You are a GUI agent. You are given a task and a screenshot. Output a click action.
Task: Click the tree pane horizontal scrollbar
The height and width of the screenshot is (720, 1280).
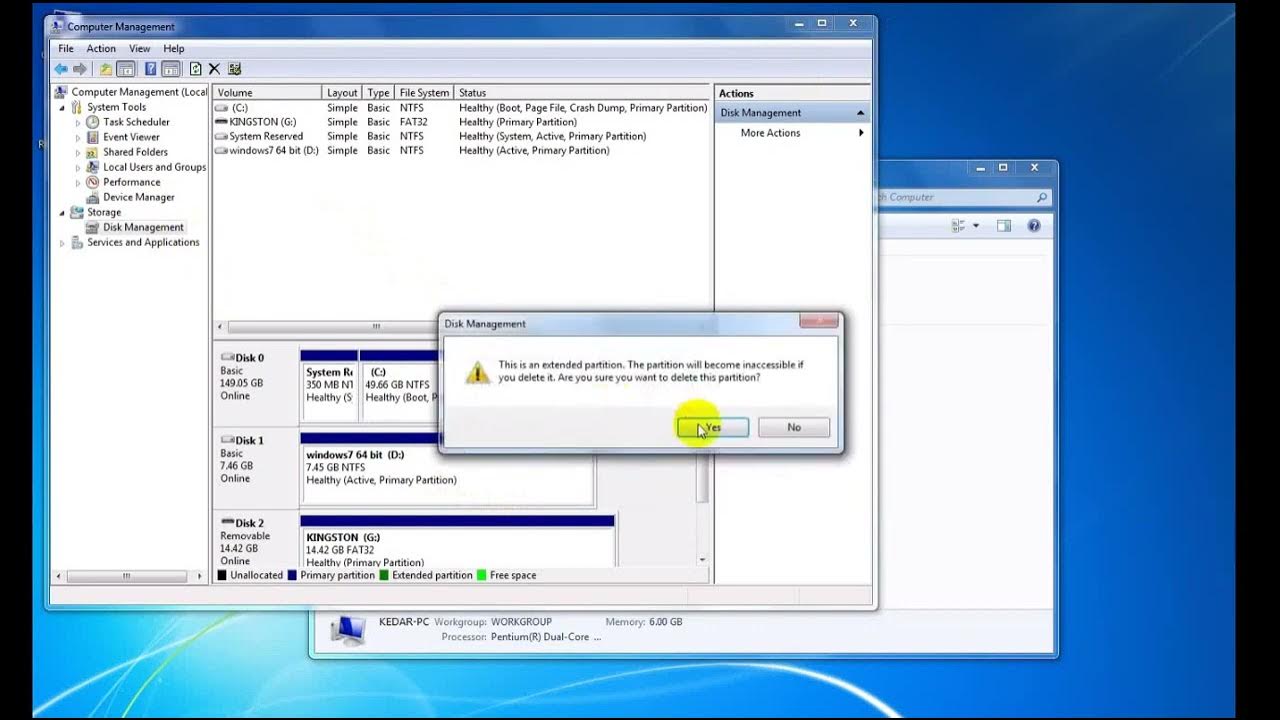click(126, 576)
